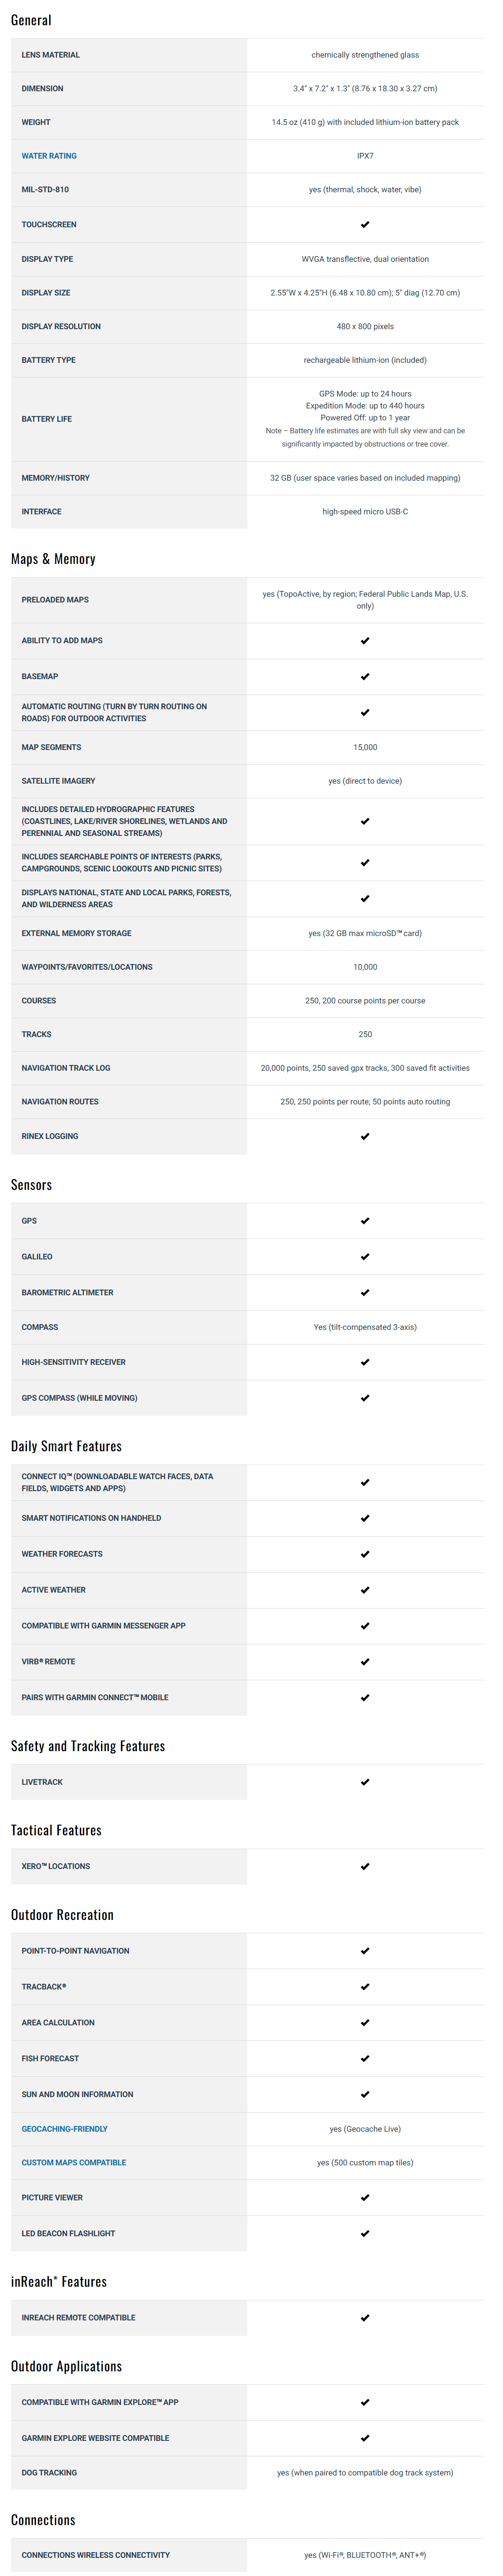Click the Weather Forecasts checkmark
Viewport: 503px width, 2576px height.
365,1554
